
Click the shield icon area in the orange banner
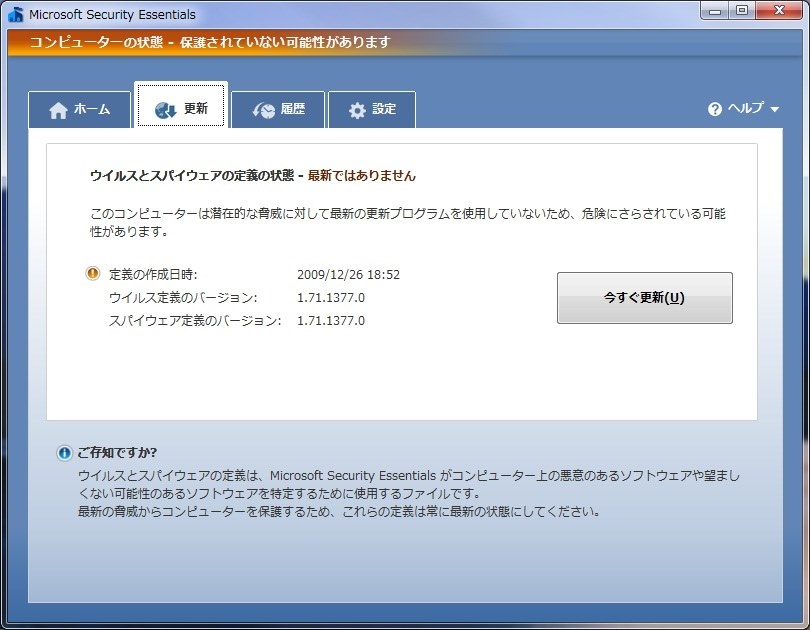click(x=18, y=41)
